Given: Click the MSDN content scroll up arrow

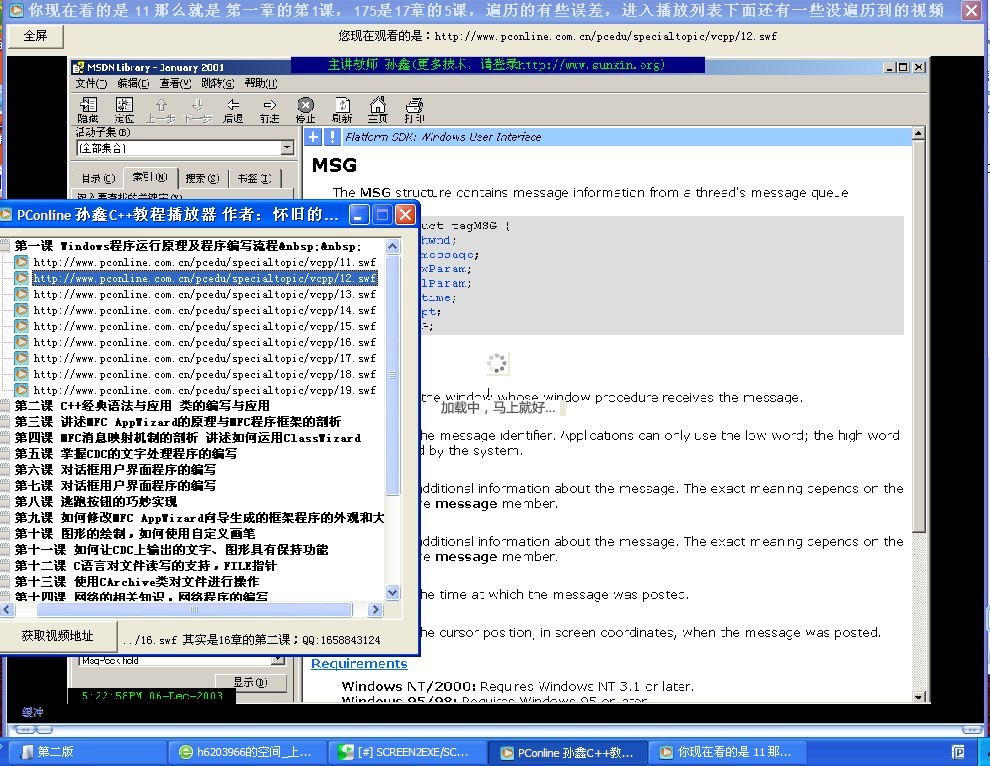Looking at the screenshot, I should tap(919, 133).
